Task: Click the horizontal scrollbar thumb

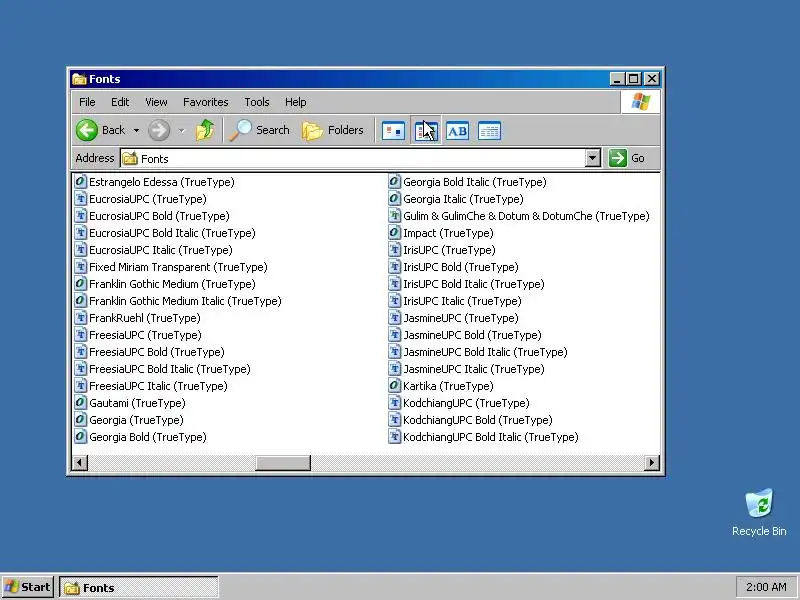Action: [x=283, y=463]
